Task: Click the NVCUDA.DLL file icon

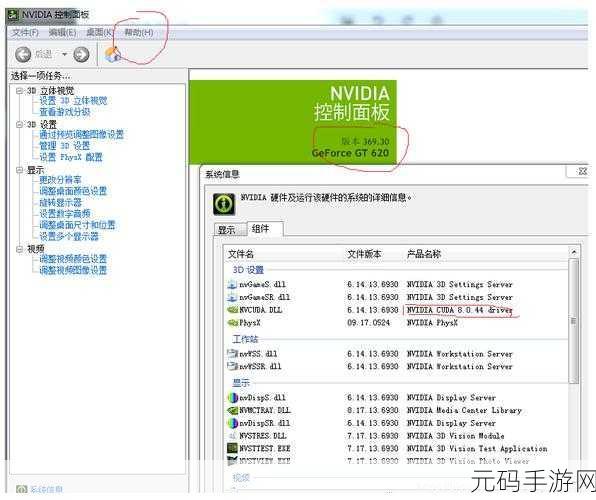Action: [232, 310]
